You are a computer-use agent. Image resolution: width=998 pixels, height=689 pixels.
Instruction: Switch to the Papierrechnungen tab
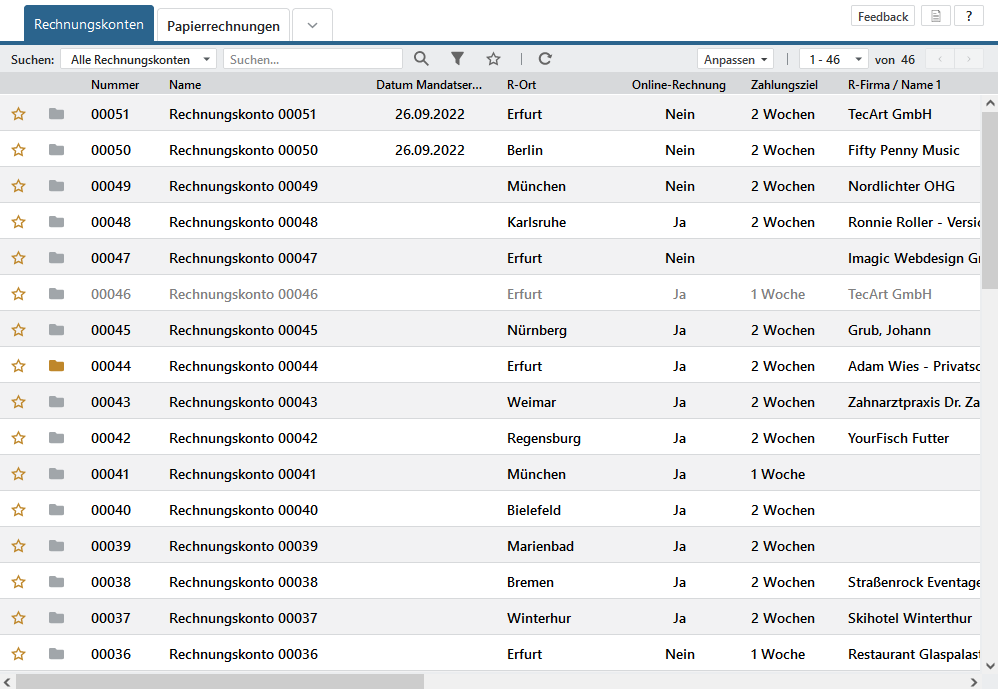(223, 26)
